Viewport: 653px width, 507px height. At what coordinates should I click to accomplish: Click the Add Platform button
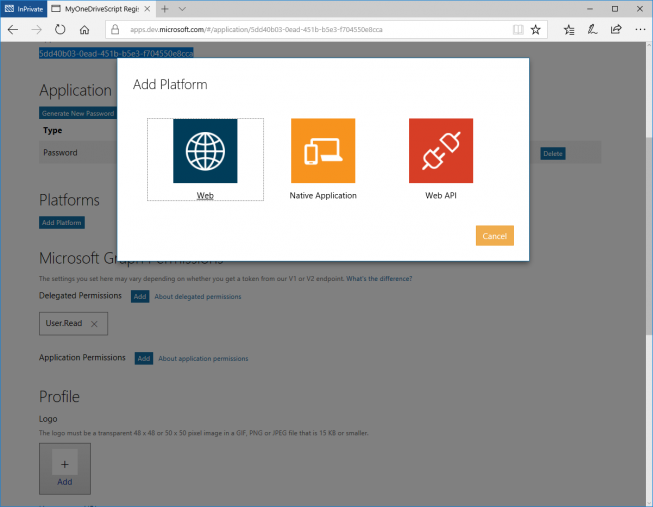point(62,222)
